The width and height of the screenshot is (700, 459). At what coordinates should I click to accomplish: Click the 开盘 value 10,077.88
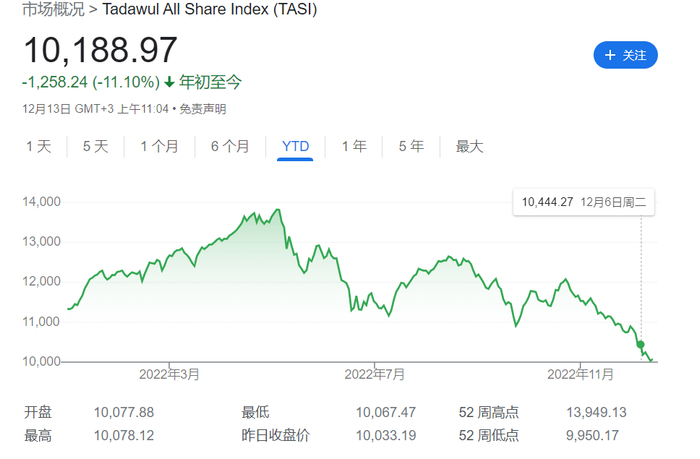pos(124,412)
